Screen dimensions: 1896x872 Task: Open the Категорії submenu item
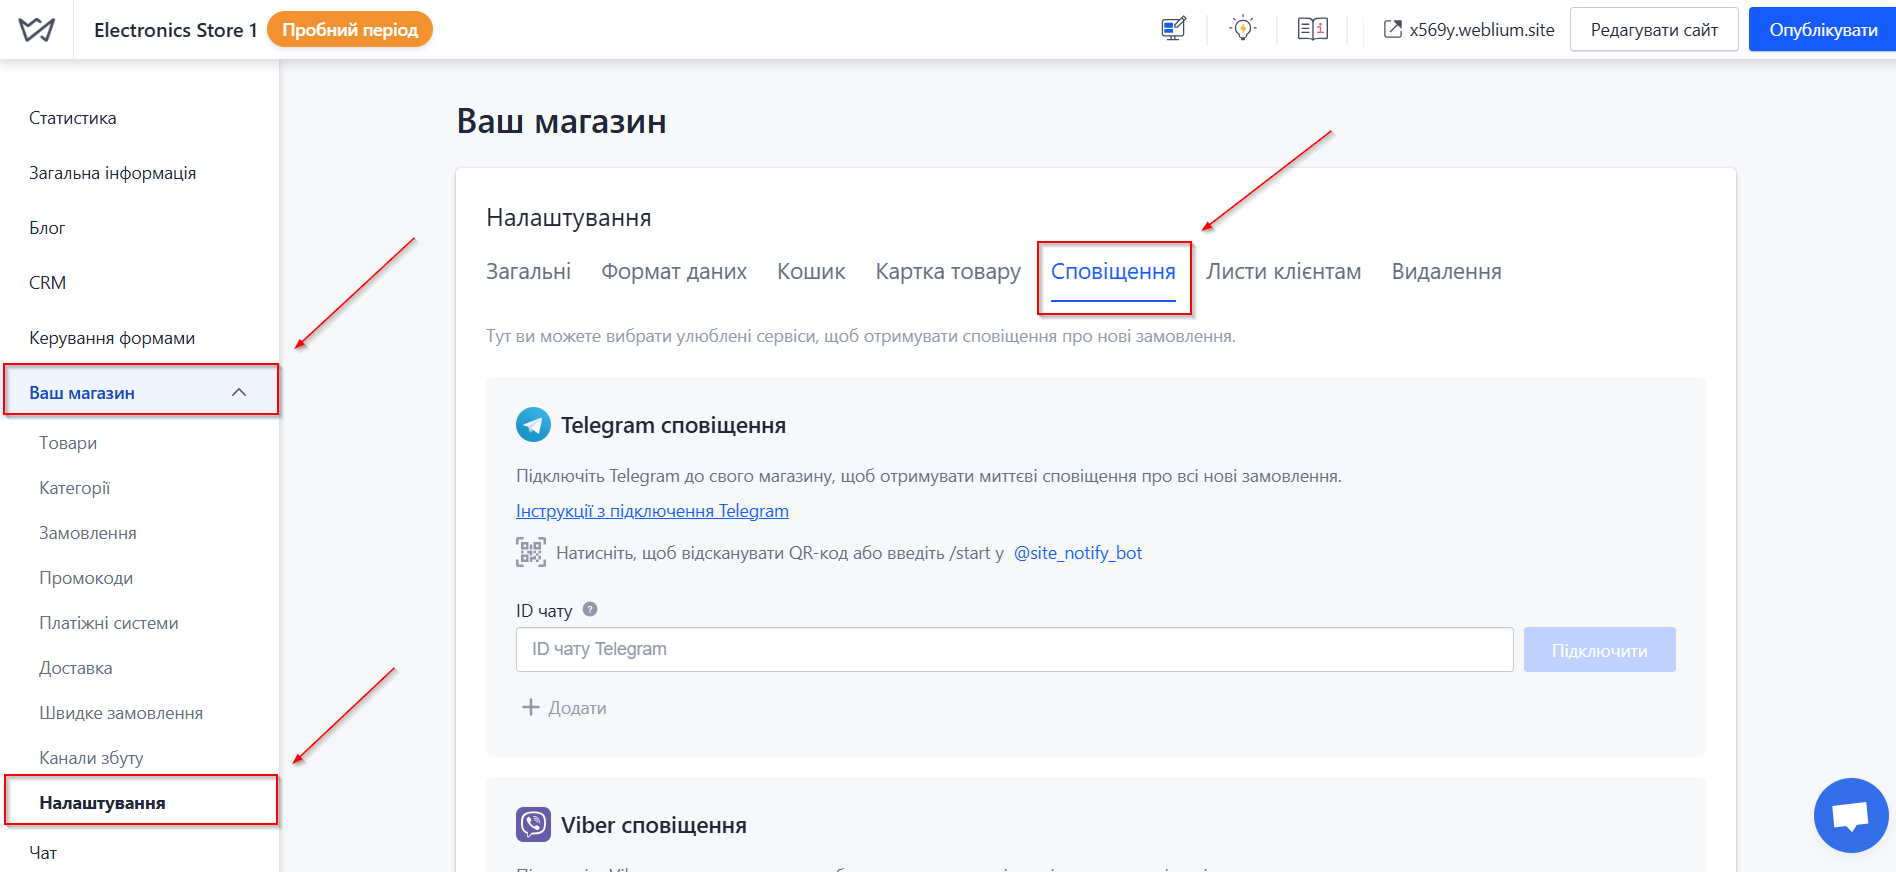pos(75,488)
